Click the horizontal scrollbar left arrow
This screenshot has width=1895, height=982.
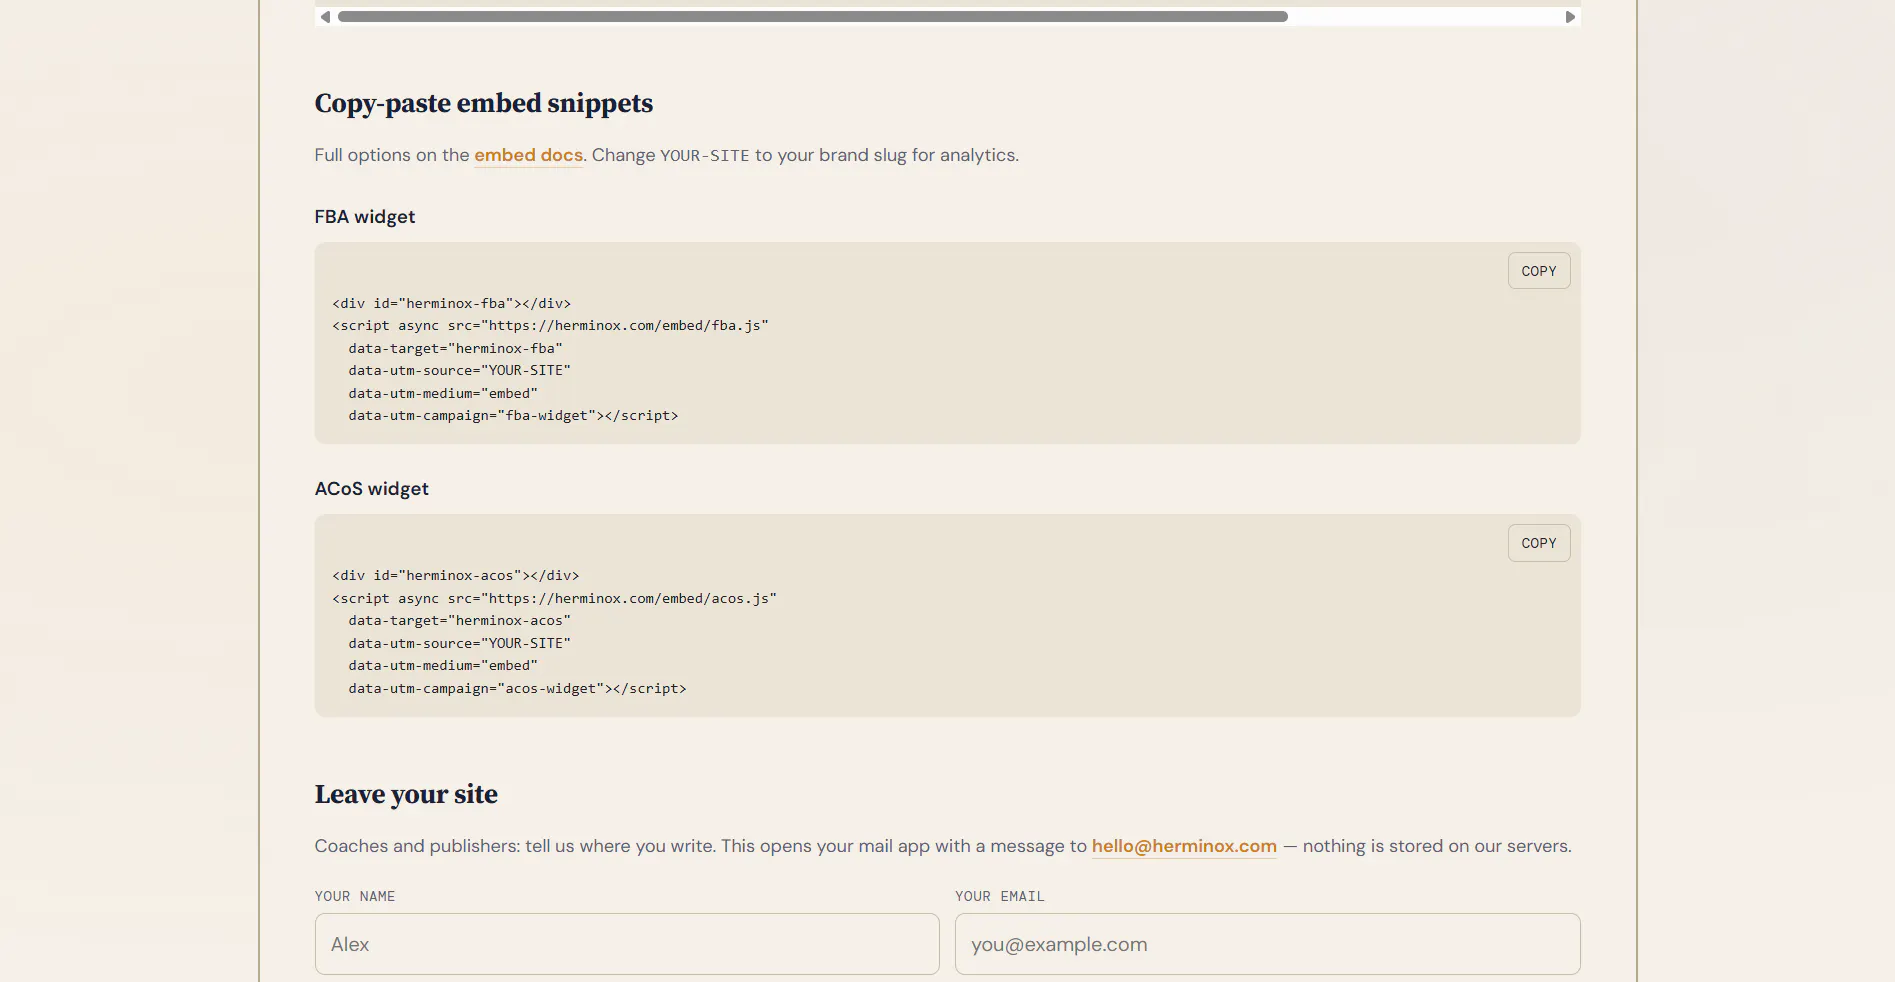point(325,17)
